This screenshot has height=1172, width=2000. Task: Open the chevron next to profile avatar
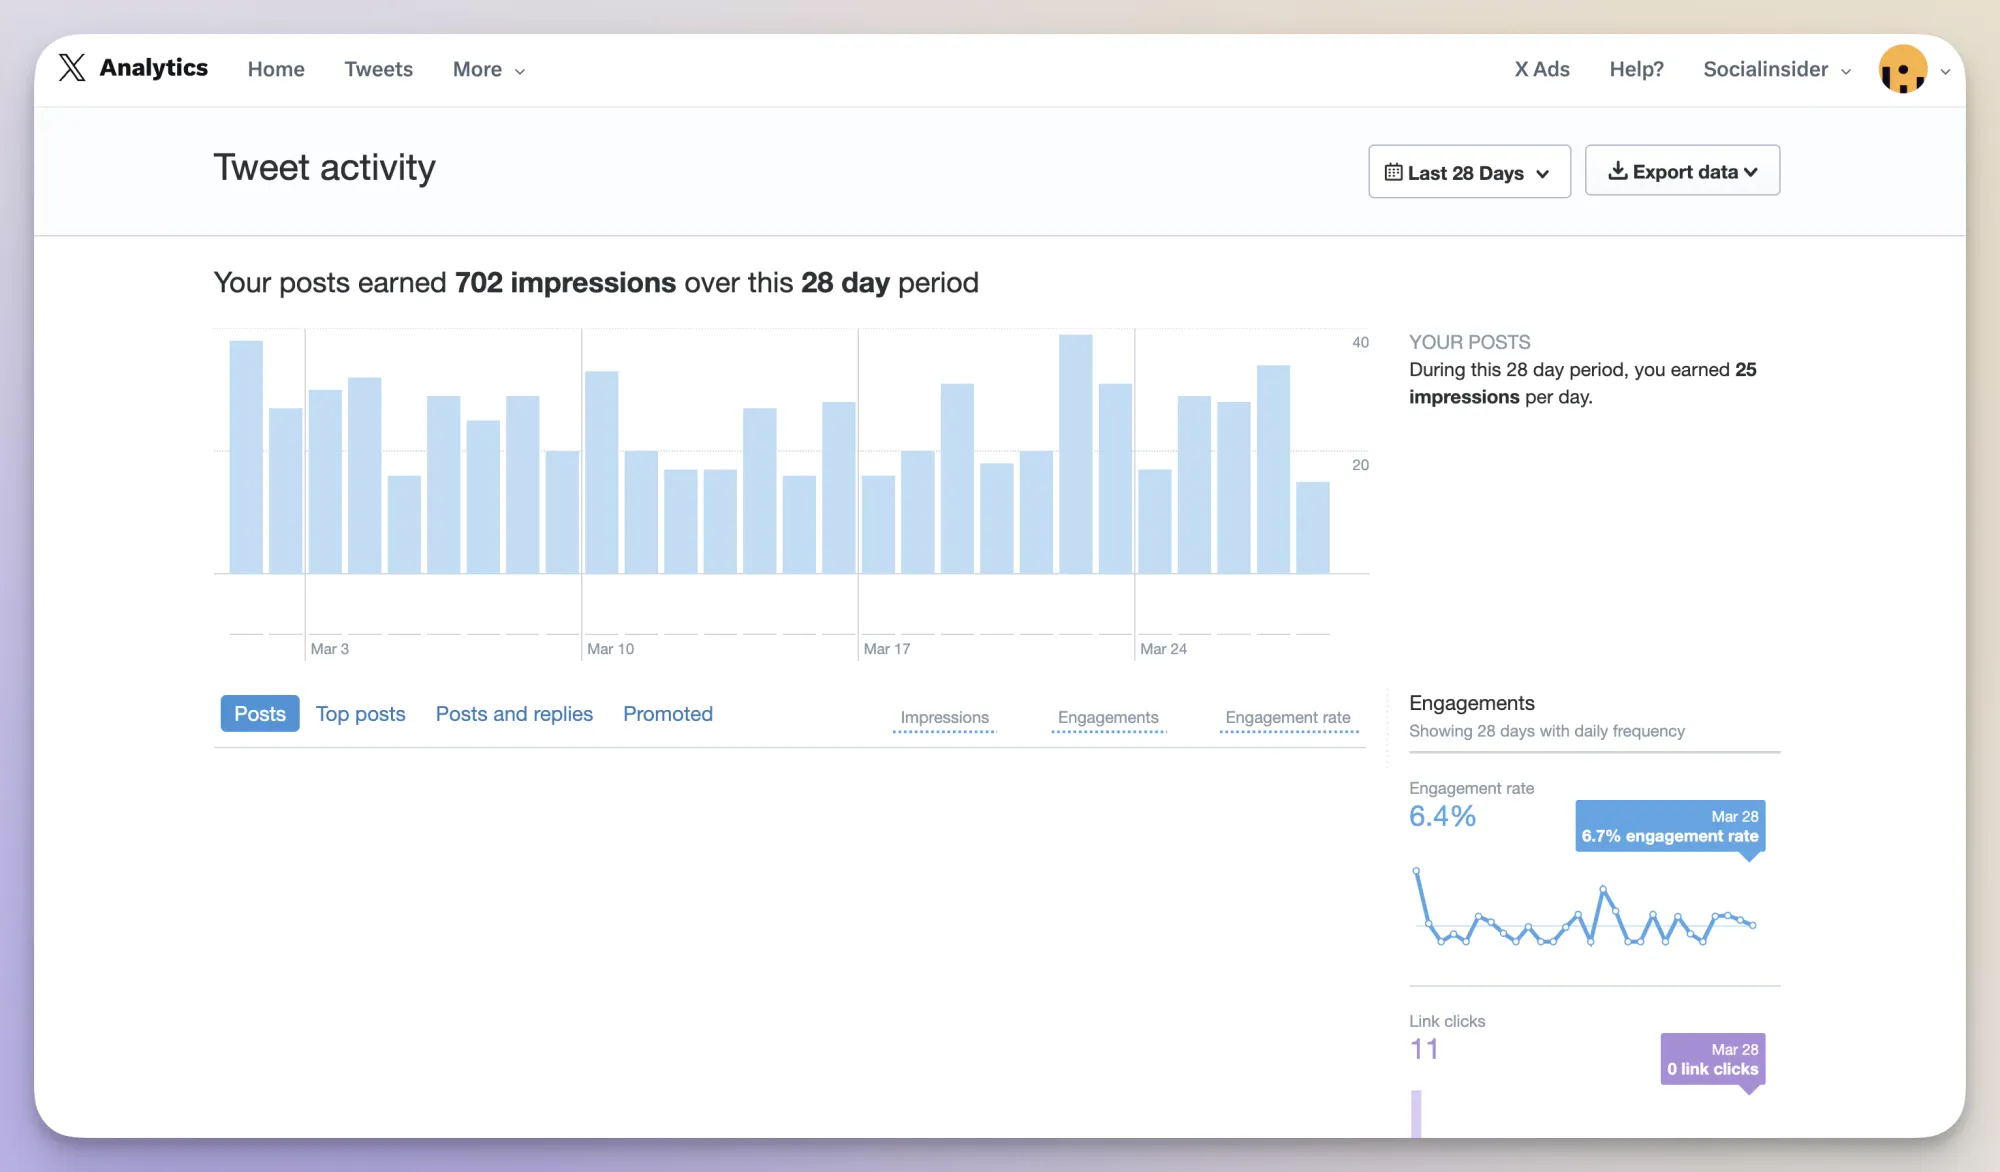click(x=1945, y=71)
